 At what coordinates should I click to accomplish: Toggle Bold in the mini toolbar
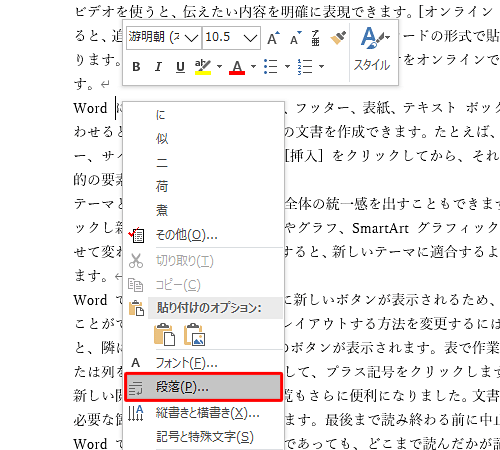tap(136, 67)
